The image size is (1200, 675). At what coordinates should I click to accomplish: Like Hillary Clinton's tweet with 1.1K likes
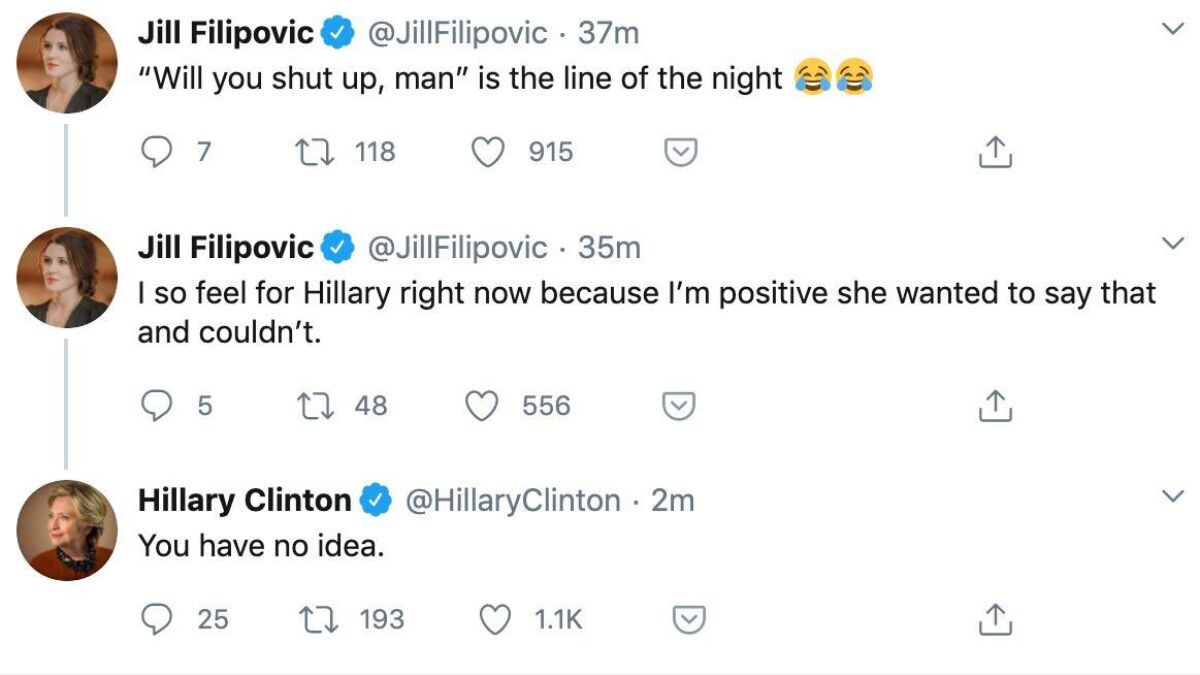[x=496, y=620]
